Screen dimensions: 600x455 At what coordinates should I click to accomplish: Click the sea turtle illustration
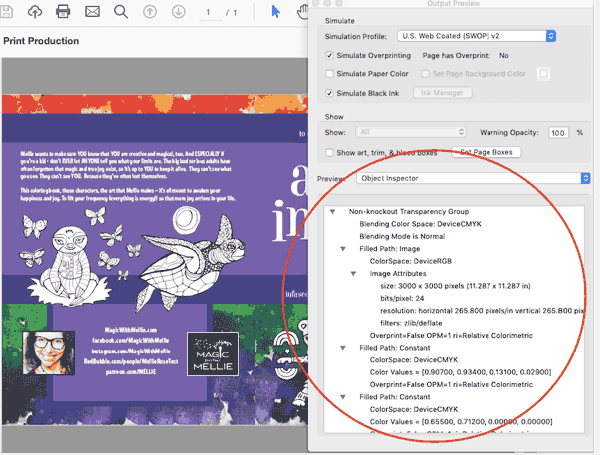(193, 261)
